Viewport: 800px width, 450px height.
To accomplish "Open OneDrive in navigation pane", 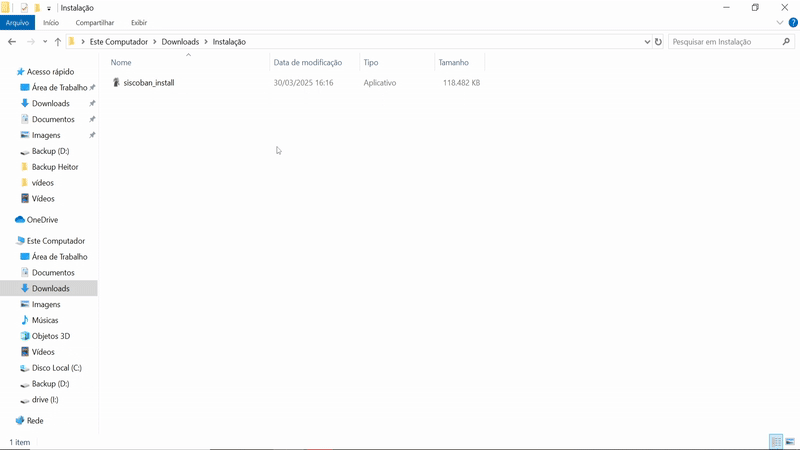I will [x=42, y=220].
